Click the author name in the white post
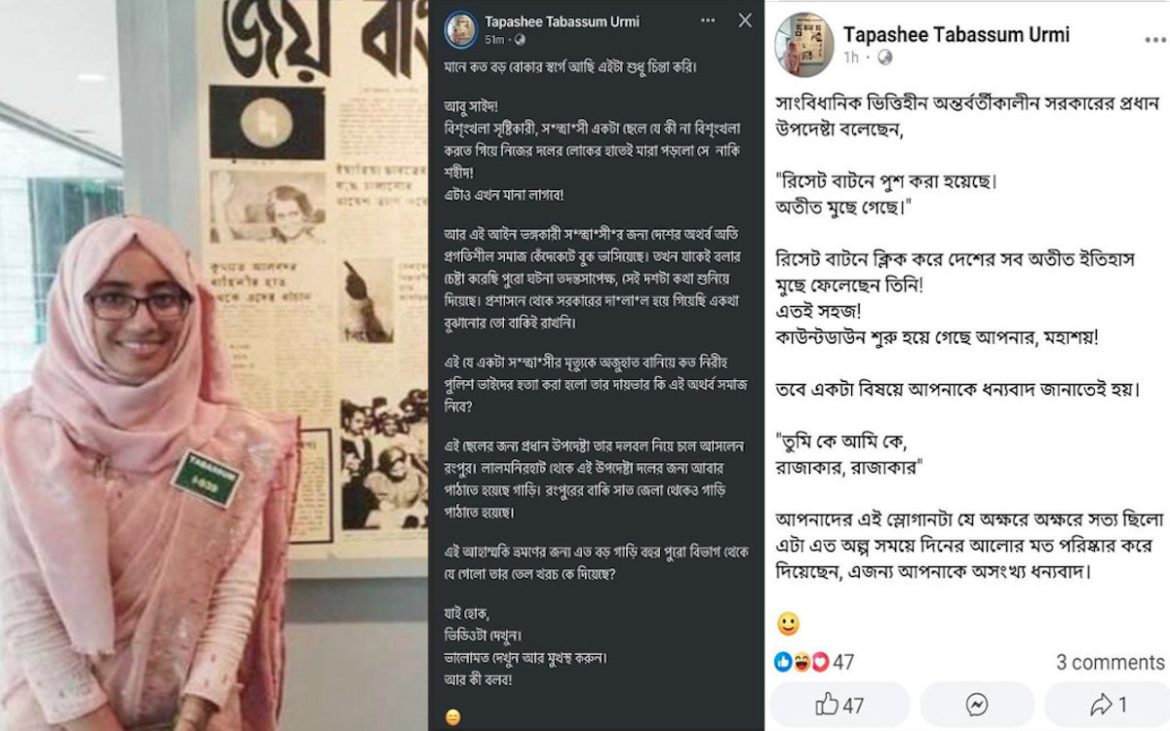The width and height of the screenshot is (1170, 731). tap(956, 34)
